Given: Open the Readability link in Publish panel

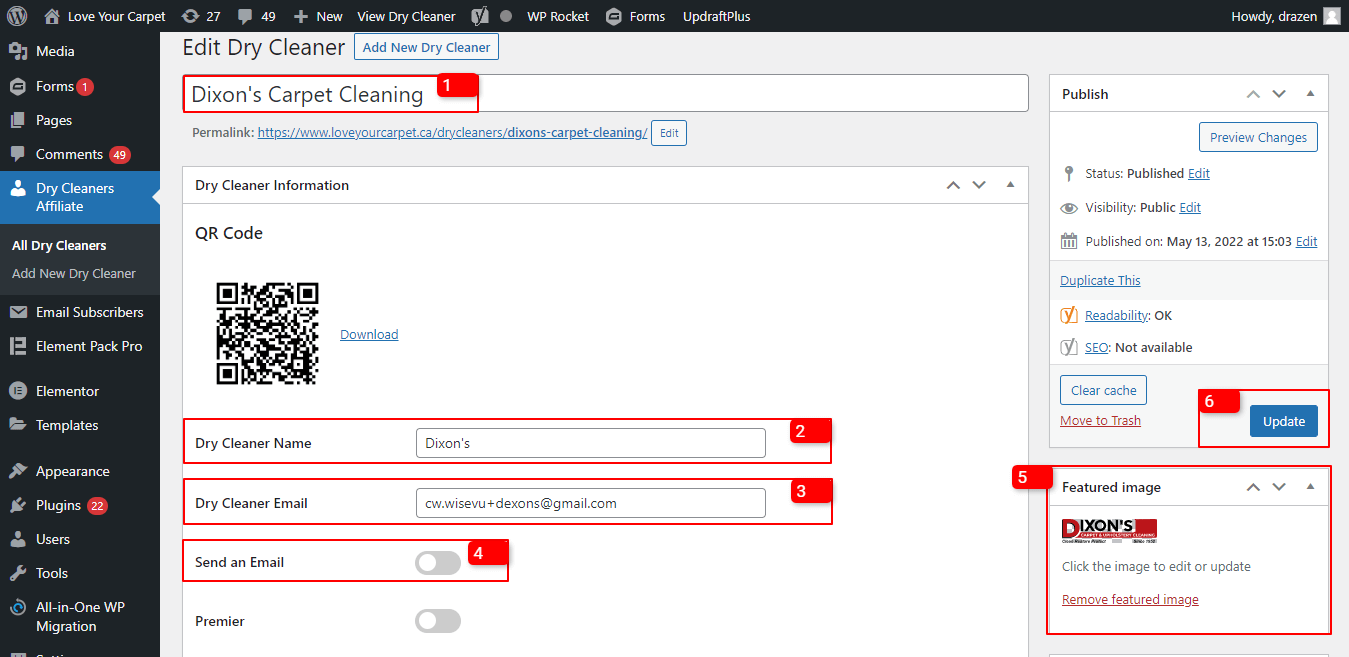Looking at the screenshot, I should (1116, 315).
